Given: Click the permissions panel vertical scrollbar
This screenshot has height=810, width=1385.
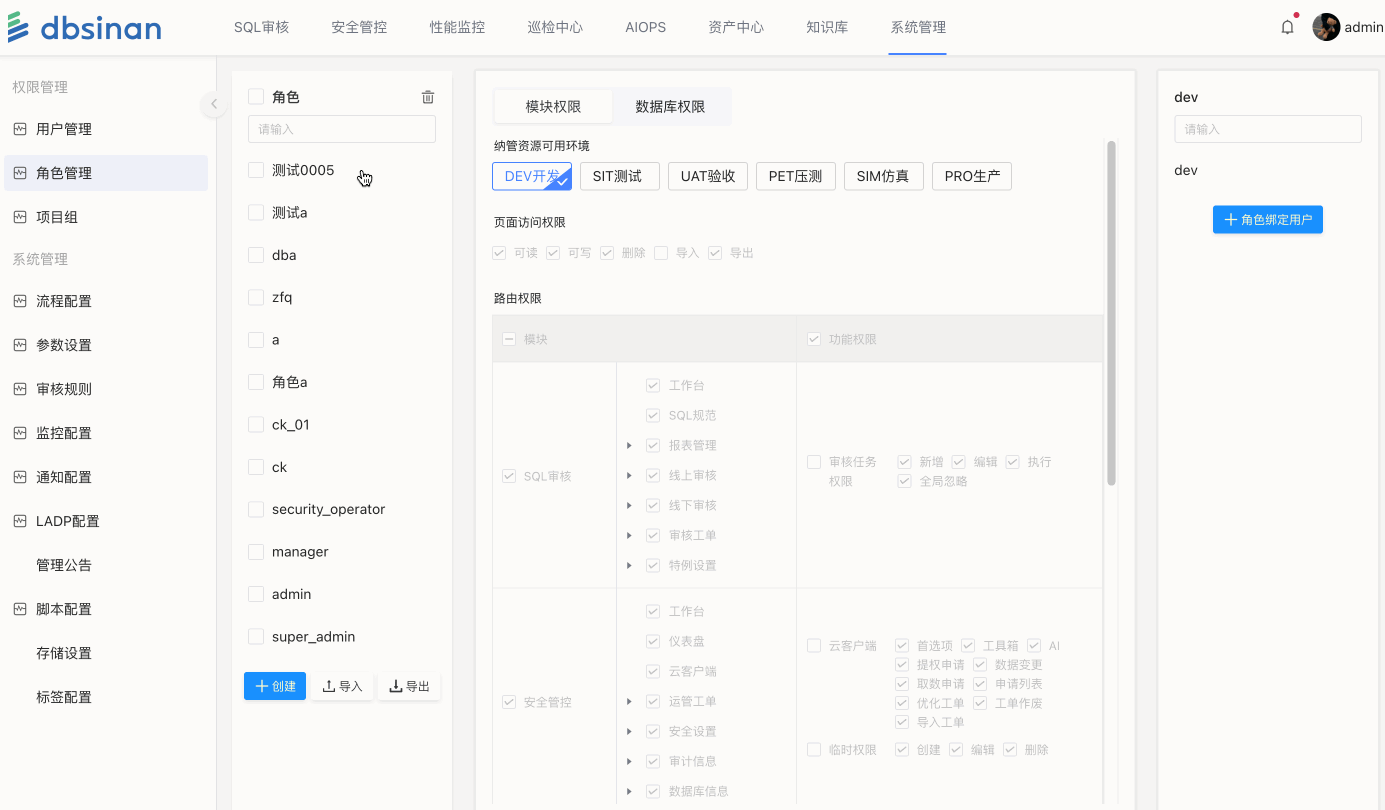Looking at the screenshot, I should [1111, 313].
